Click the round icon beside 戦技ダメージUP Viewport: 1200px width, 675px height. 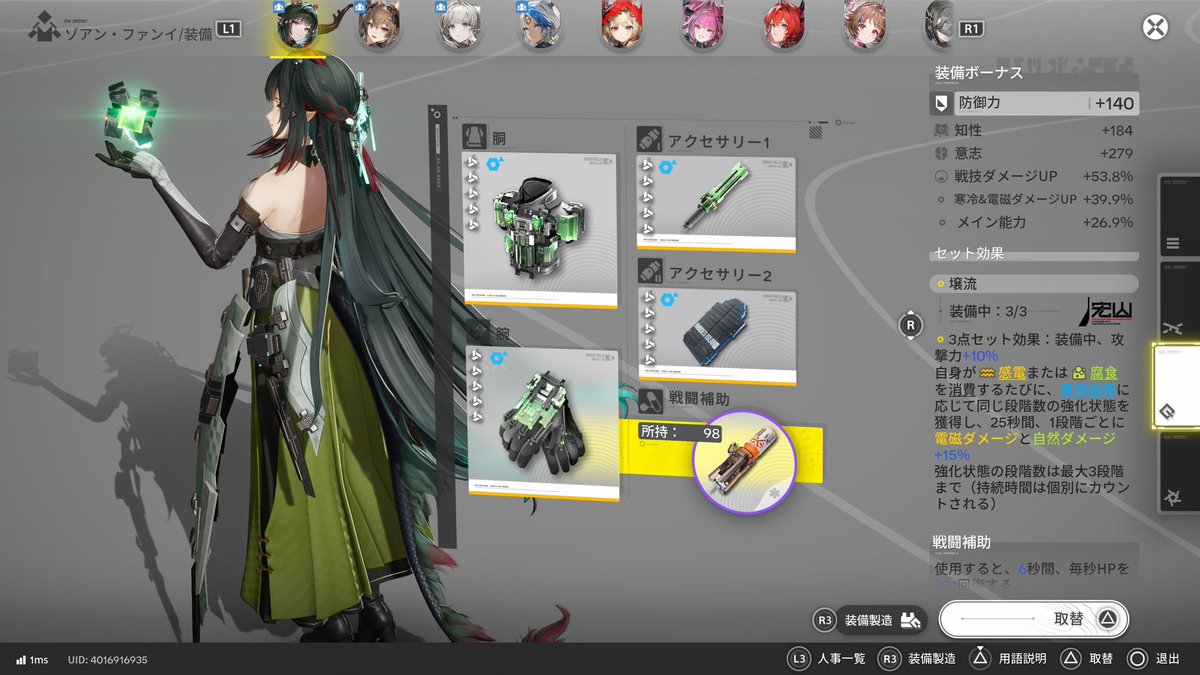[940, 176]
